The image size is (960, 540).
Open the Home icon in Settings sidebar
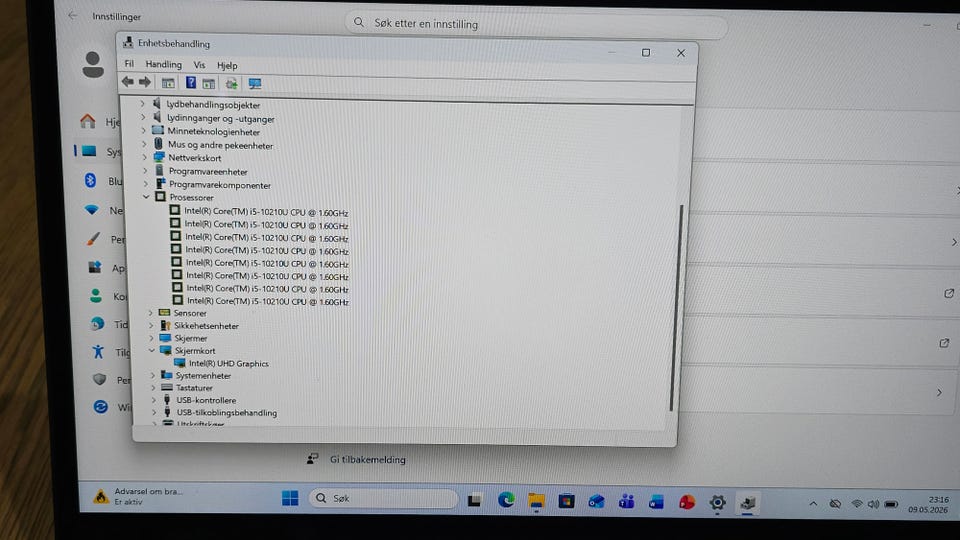click(88, 121)
